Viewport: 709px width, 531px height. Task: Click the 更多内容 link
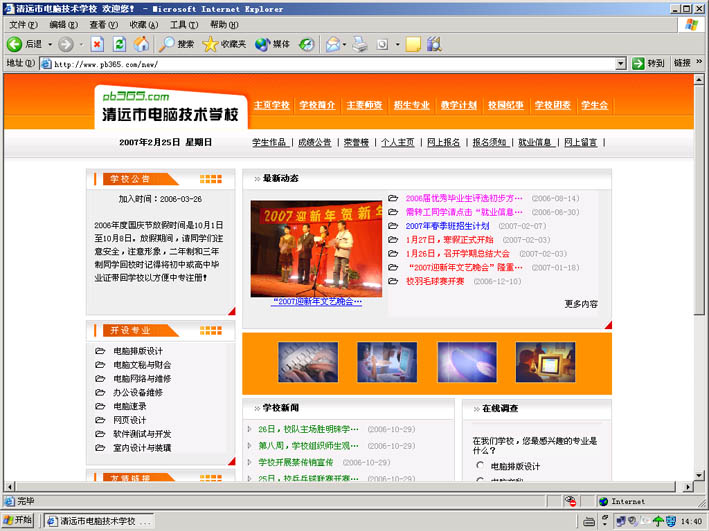(581, 304)
